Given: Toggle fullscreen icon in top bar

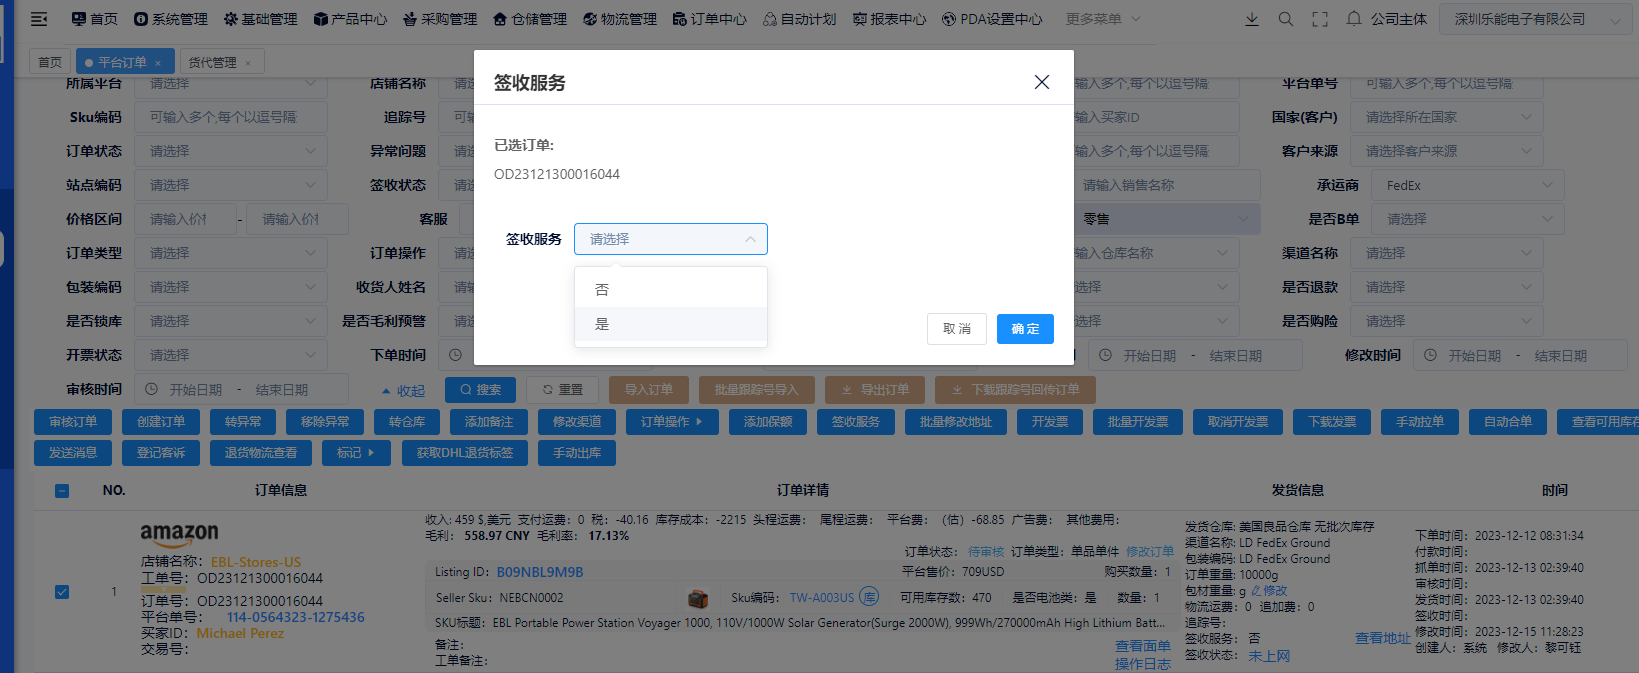Looking at the screenshot, I should coord(1320,19).
